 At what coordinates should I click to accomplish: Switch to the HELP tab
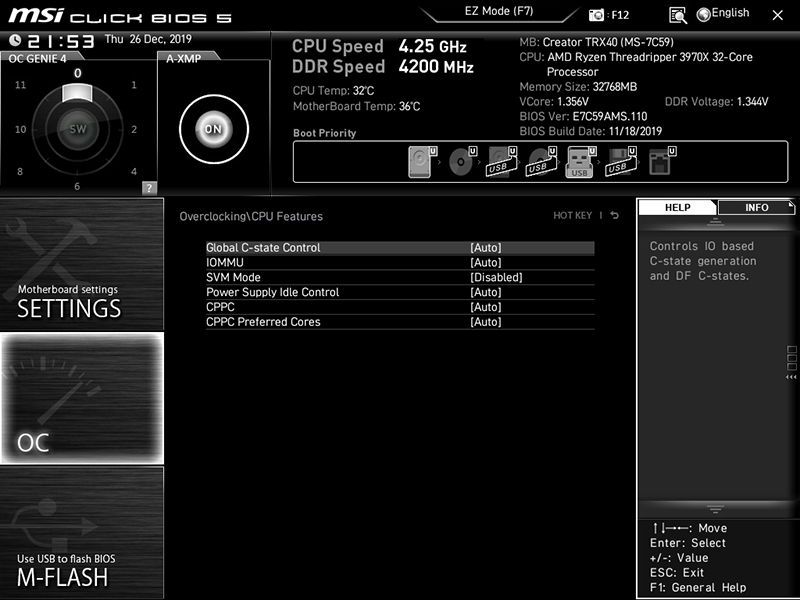678,207
